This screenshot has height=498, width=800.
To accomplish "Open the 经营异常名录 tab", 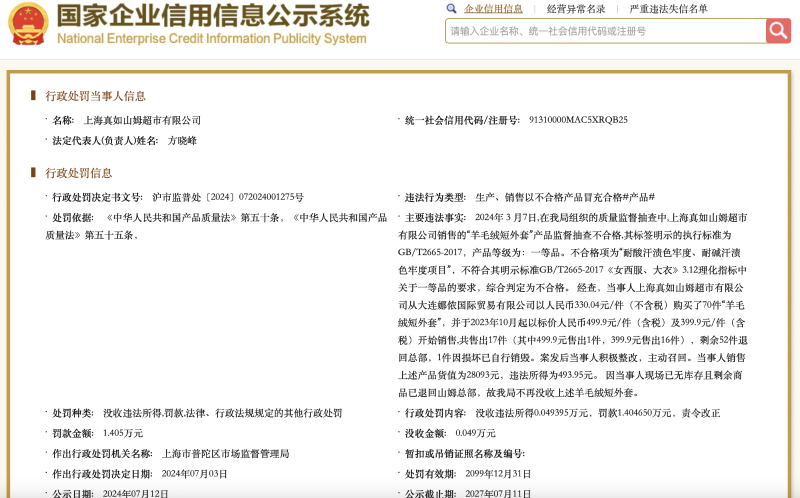I will click(576, 9).
